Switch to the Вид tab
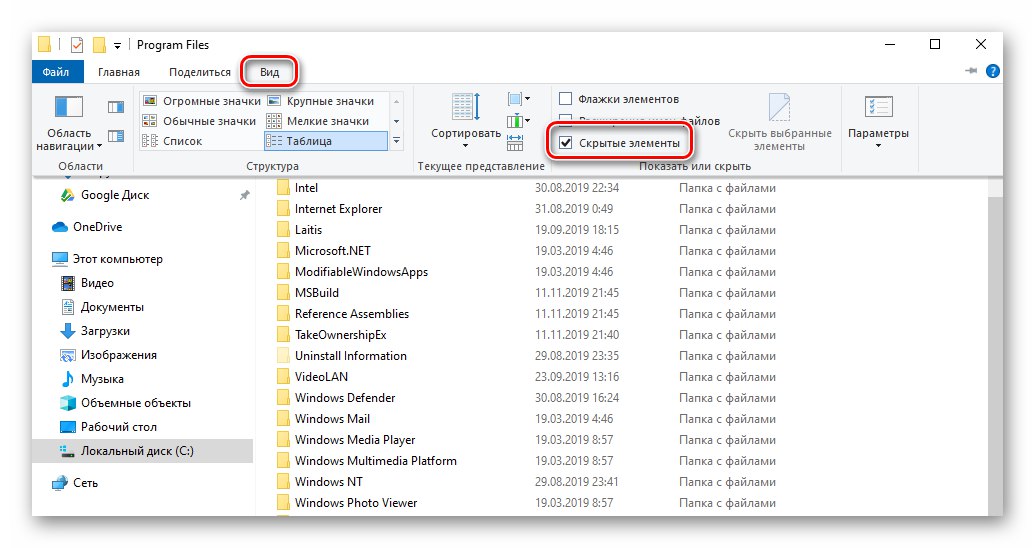1035x548 pixels. tap(269, 72)
